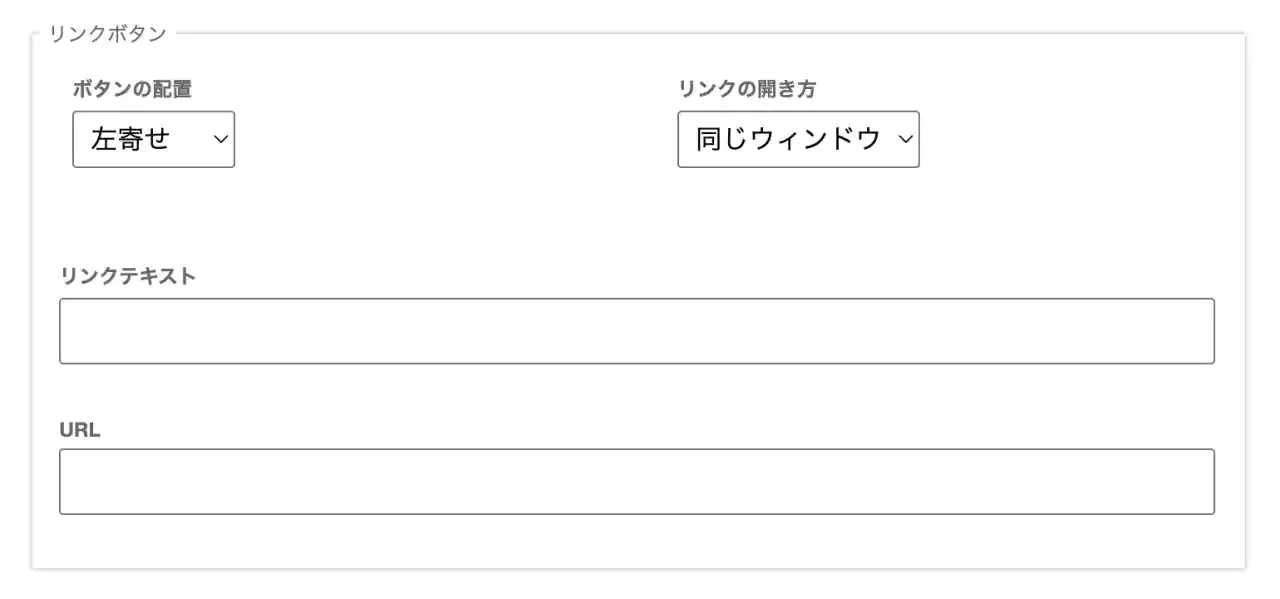Image resolution: width=1280 pixels, height=599 pixels.
Task: Open the ボタンの配置 dropdown
Action: (x=153, y=139)
